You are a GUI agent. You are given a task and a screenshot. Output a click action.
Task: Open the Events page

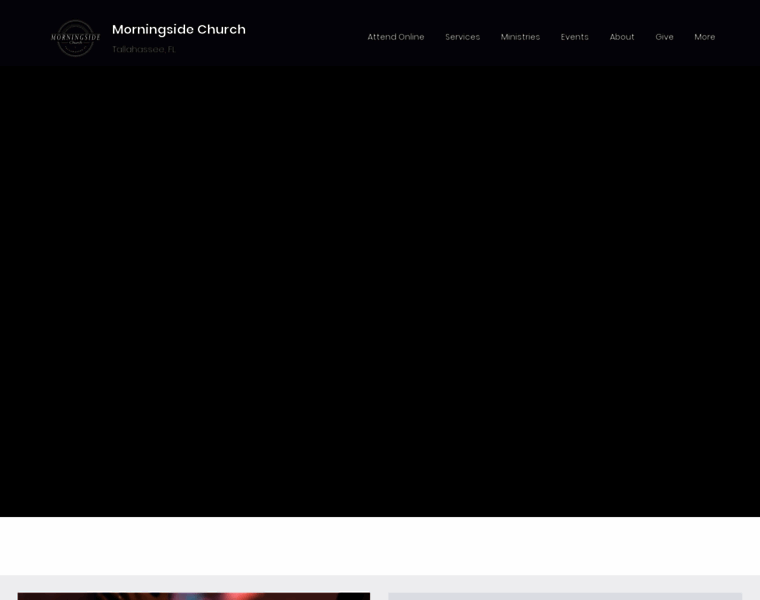click(x=574, y=37)
